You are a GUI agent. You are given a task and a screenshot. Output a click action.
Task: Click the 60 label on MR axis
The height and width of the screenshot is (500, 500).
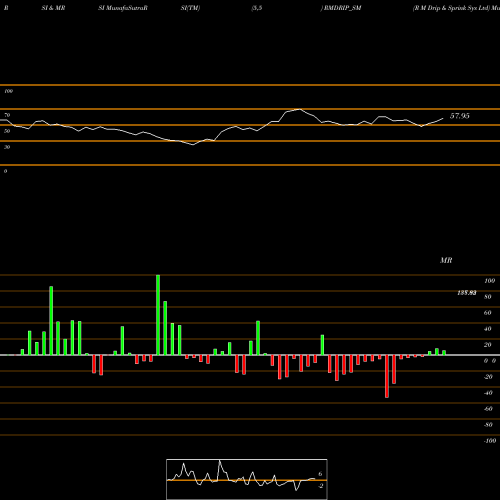(x=488, y=313)
